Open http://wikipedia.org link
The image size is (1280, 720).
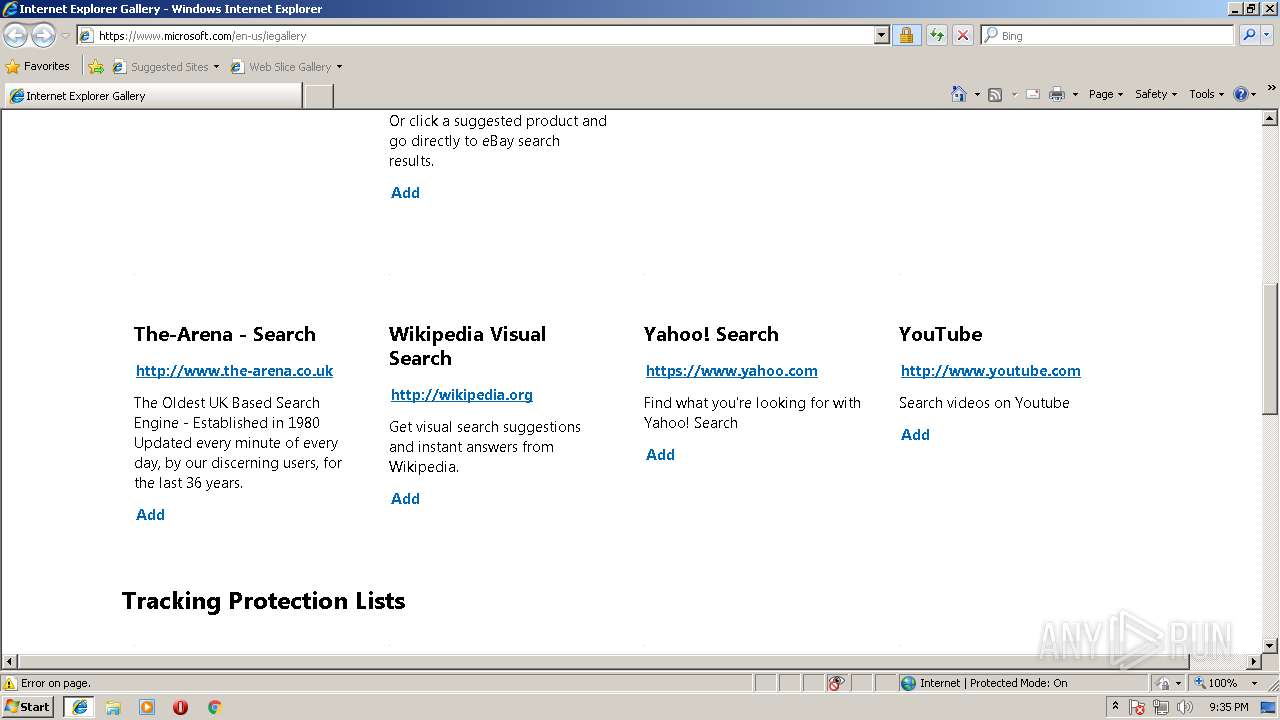[461, 395]
